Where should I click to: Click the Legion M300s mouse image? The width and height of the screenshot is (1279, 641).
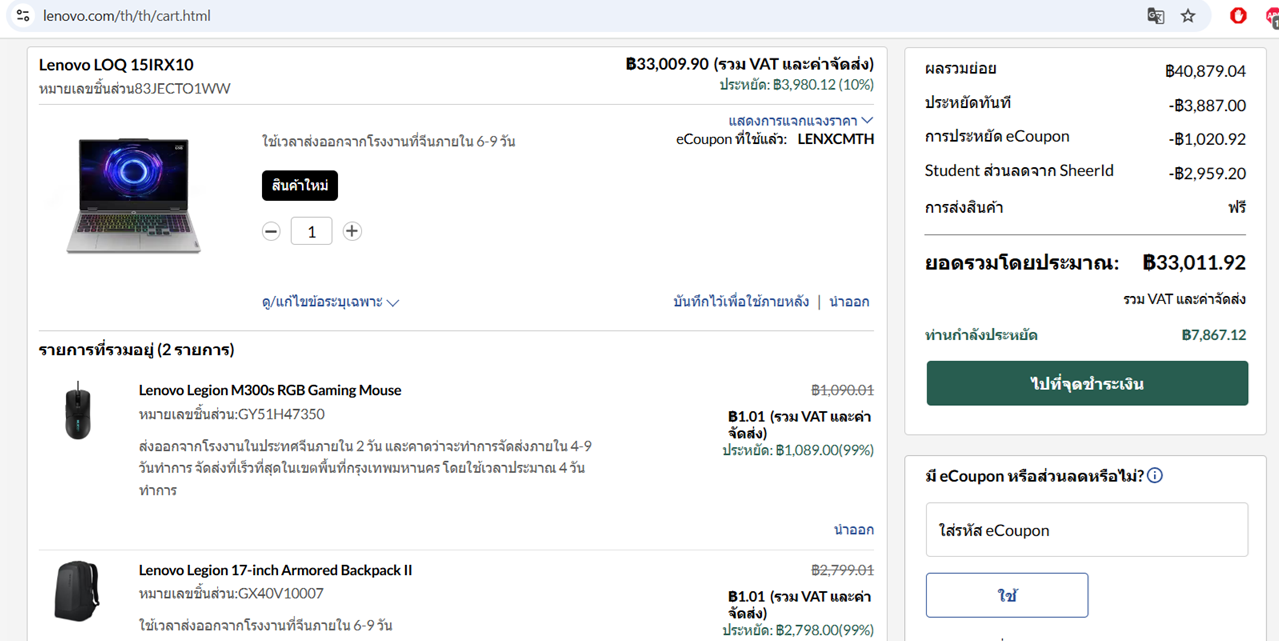77,410
